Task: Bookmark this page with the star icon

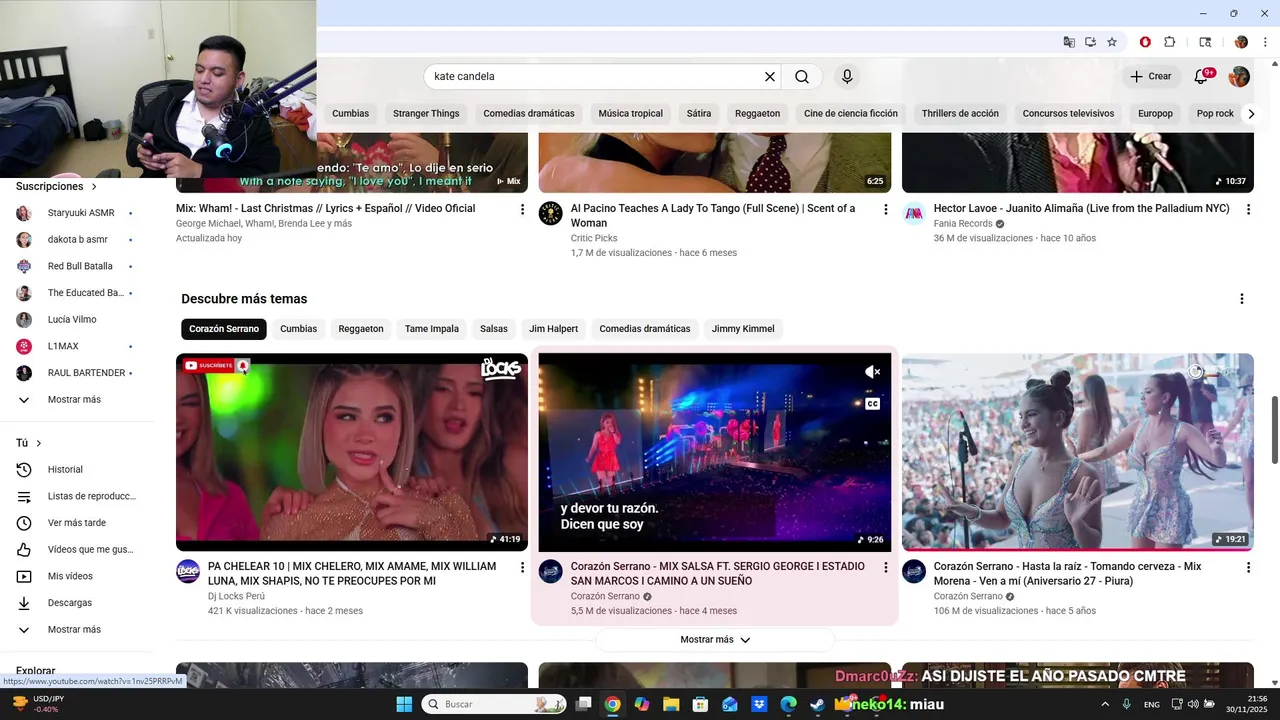Action: click(x=1112, y=42)
